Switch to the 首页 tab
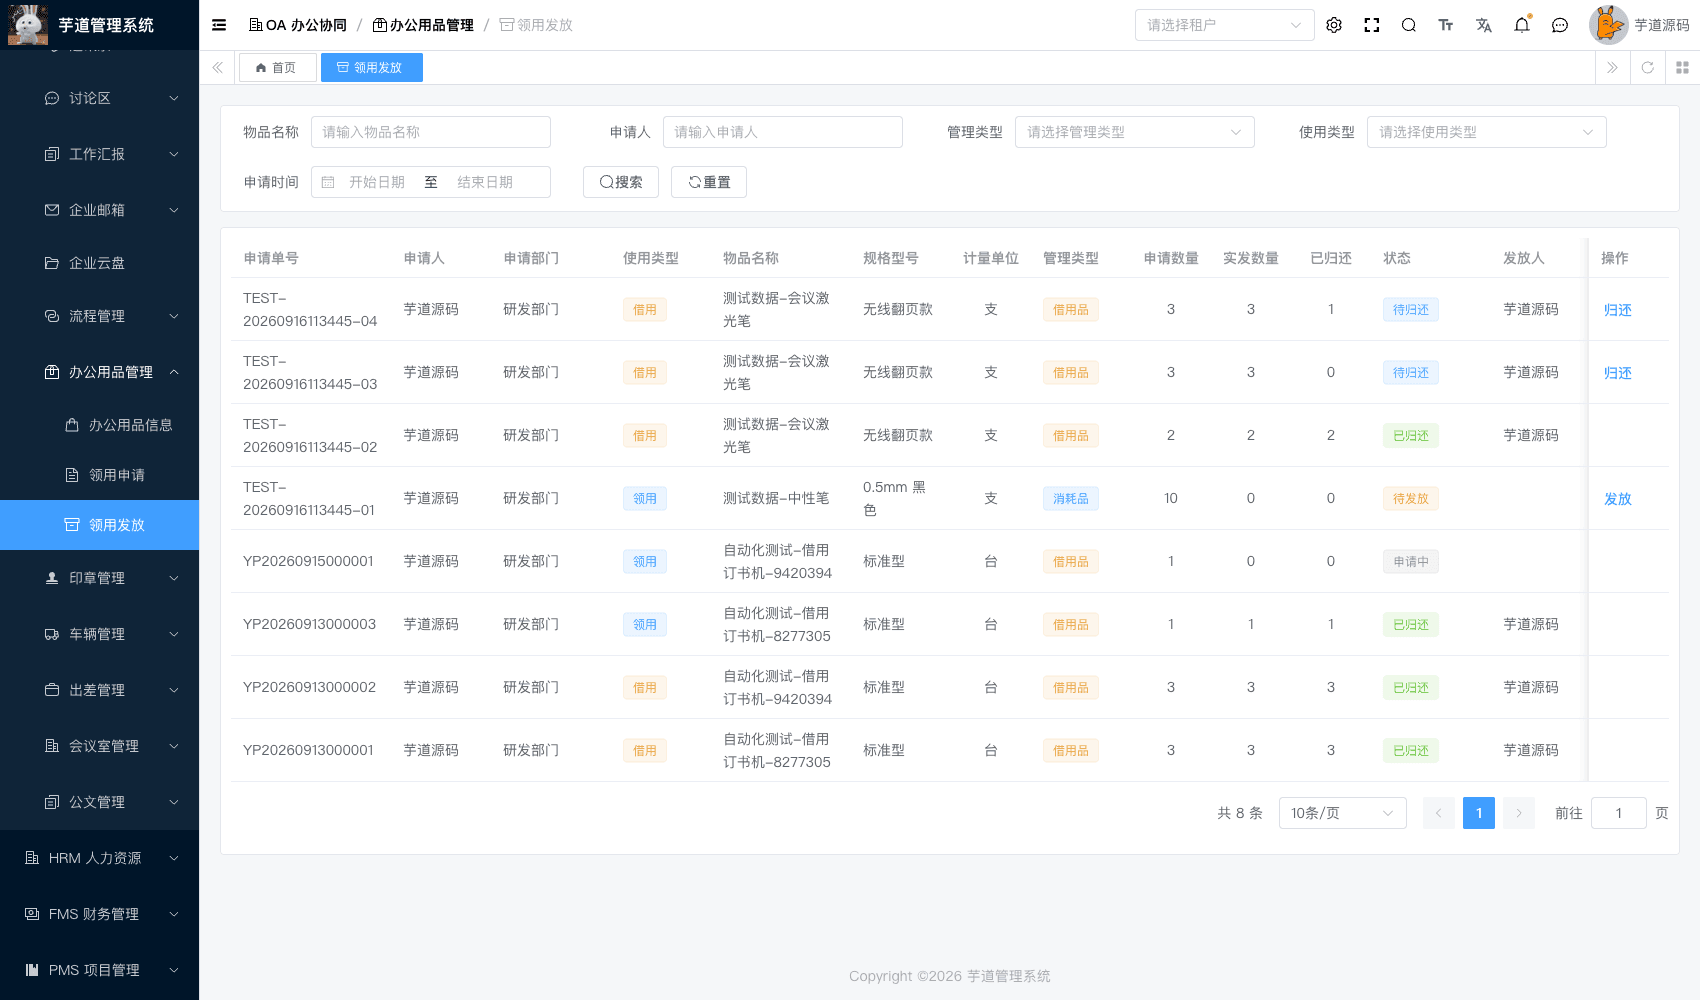This screenshot has height=1000, width=1700. coord(278,68)
